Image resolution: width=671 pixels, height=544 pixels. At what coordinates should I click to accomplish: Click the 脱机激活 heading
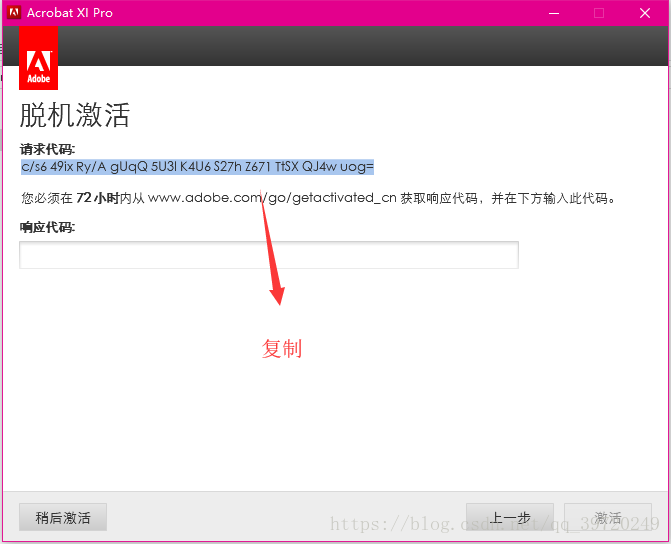point(74,115)
